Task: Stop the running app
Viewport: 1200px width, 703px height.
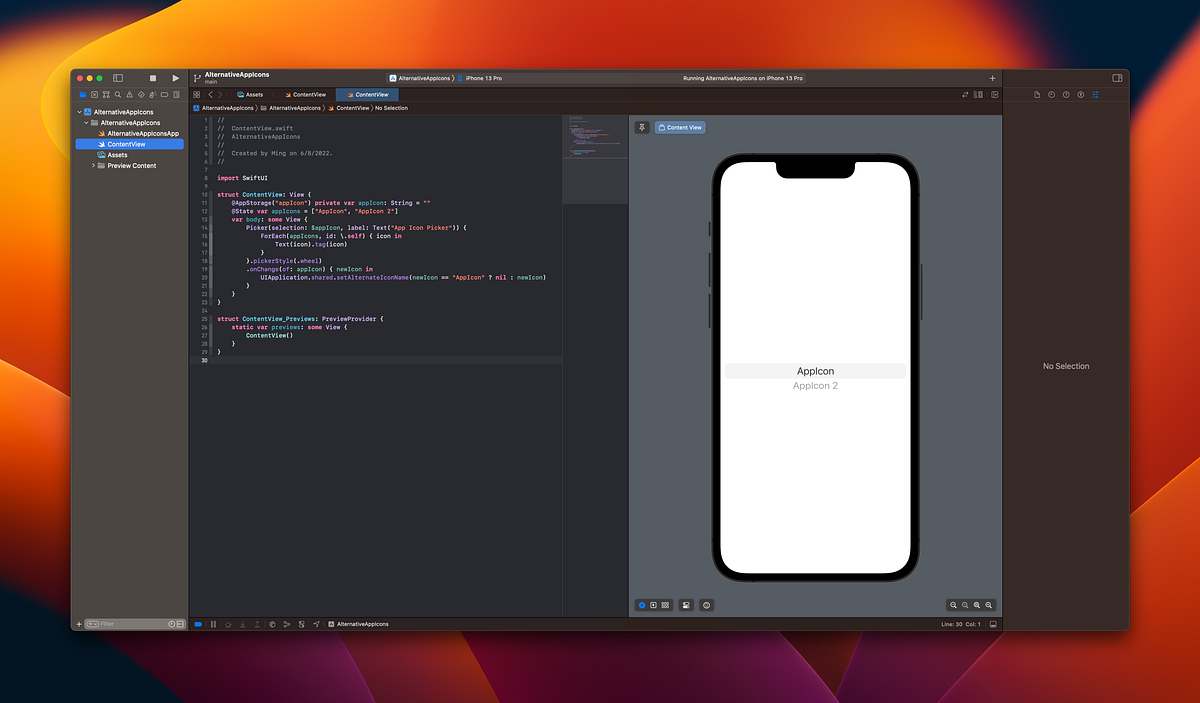Action: [153, 77]
